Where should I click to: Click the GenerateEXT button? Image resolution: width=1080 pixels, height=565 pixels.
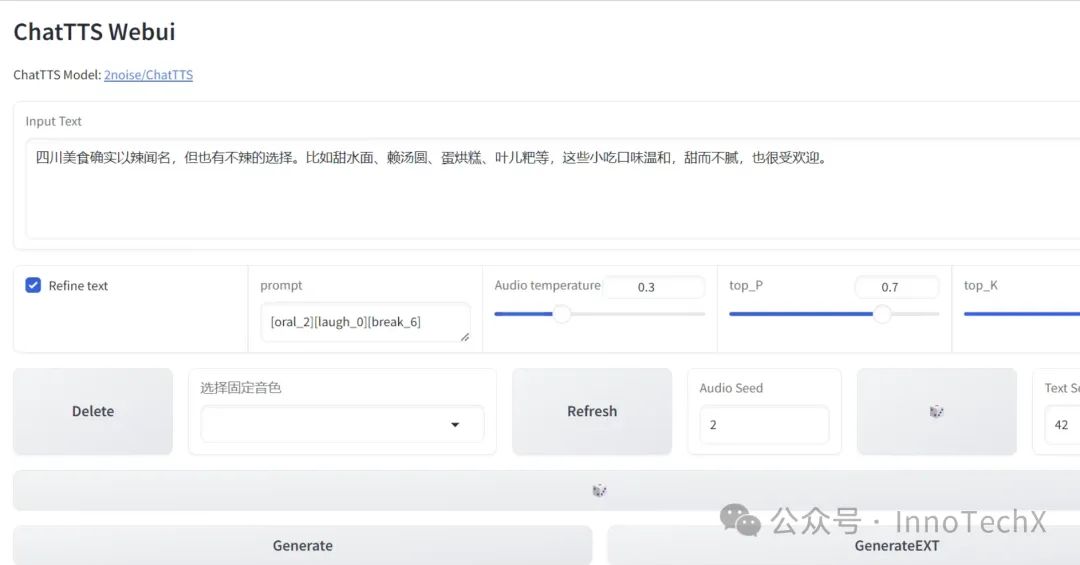tap(843, 546)
